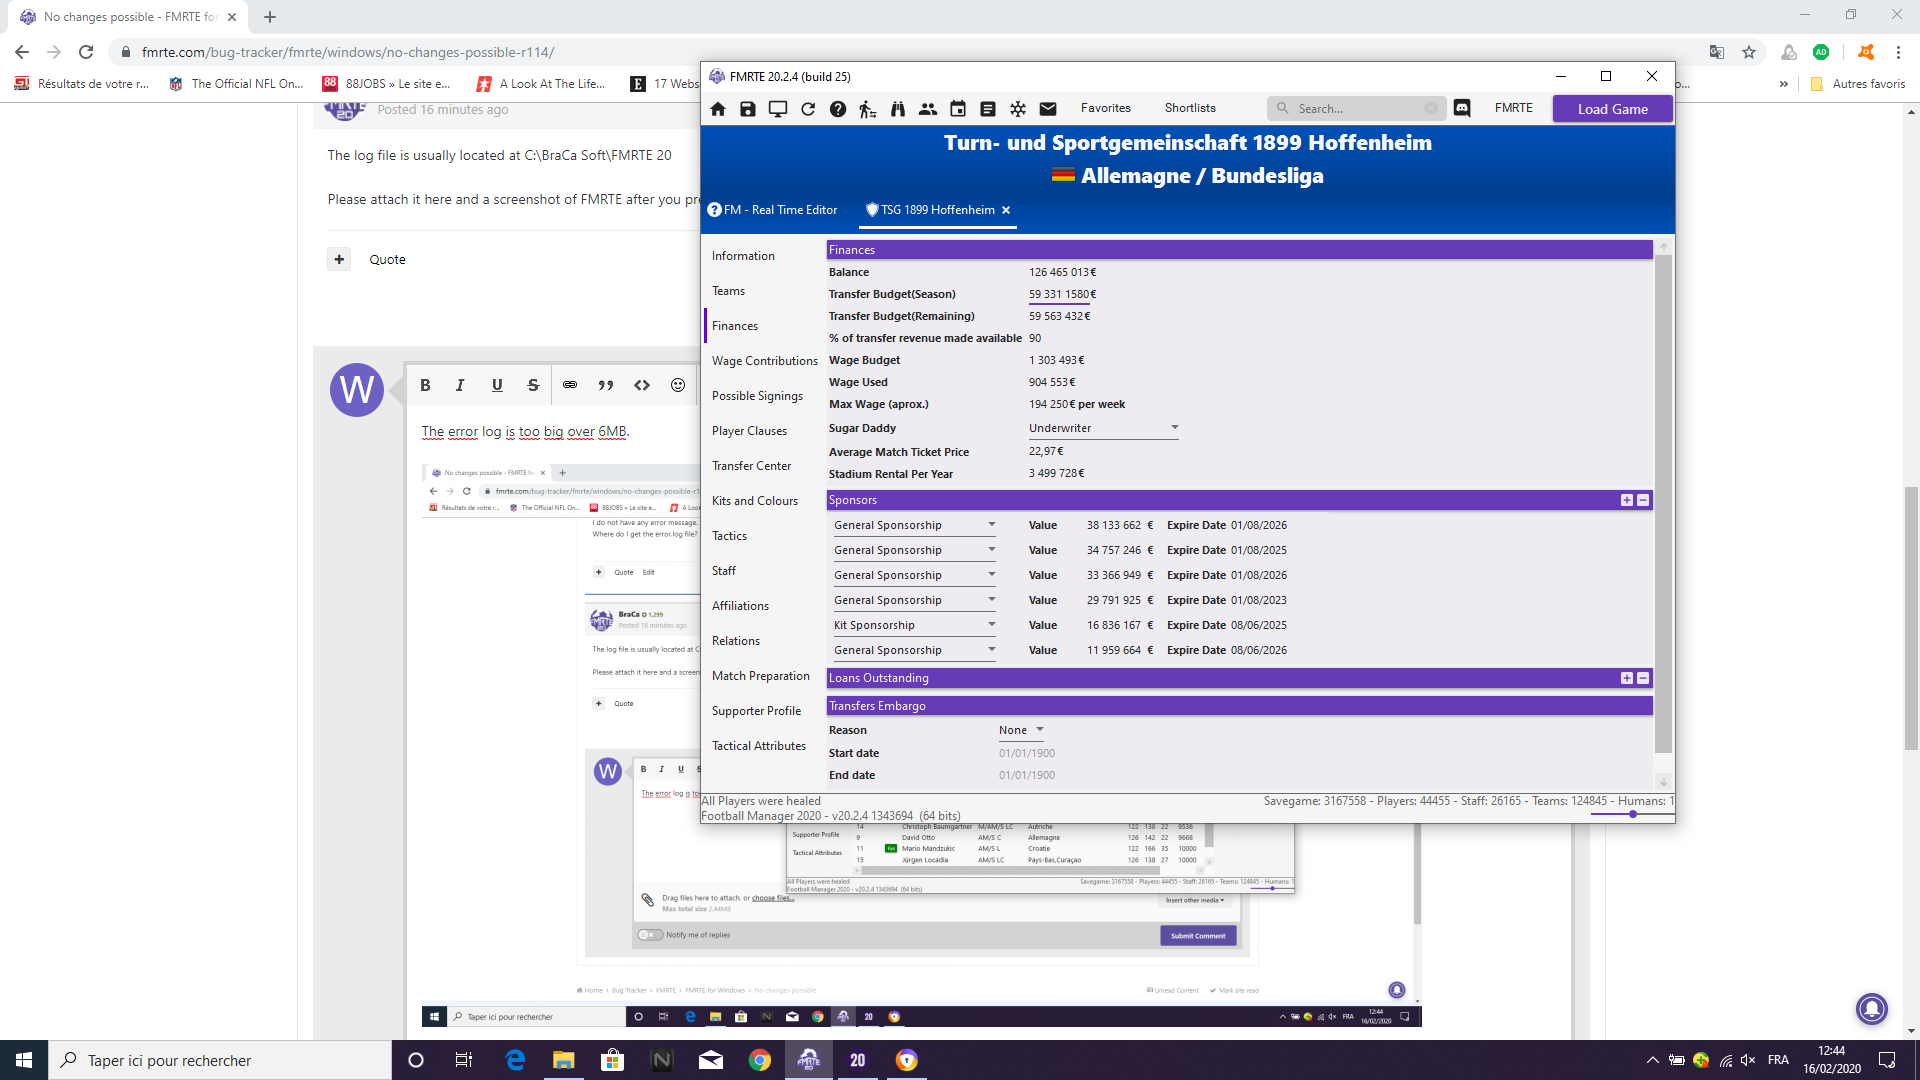Screen dimensions: 1920x1080
Task: Select the Information section
Action: 743,256
